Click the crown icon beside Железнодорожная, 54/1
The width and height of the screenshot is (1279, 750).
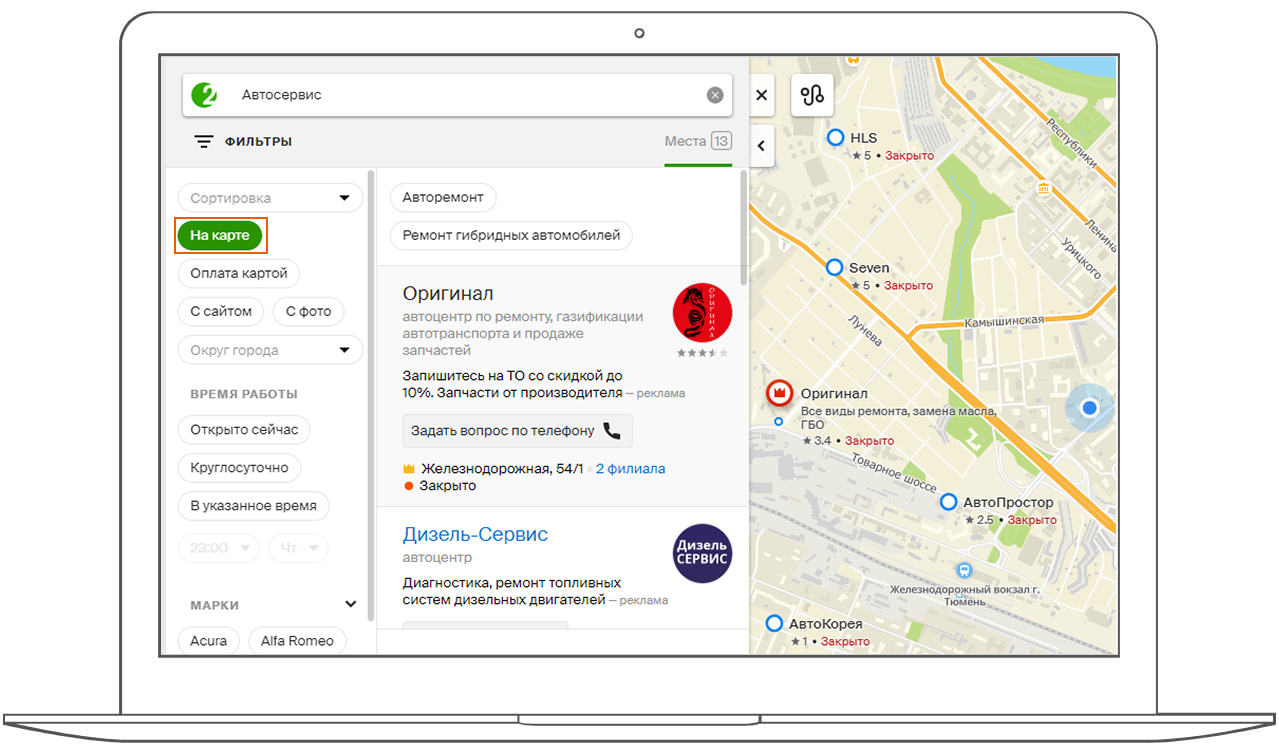point(409,468)
